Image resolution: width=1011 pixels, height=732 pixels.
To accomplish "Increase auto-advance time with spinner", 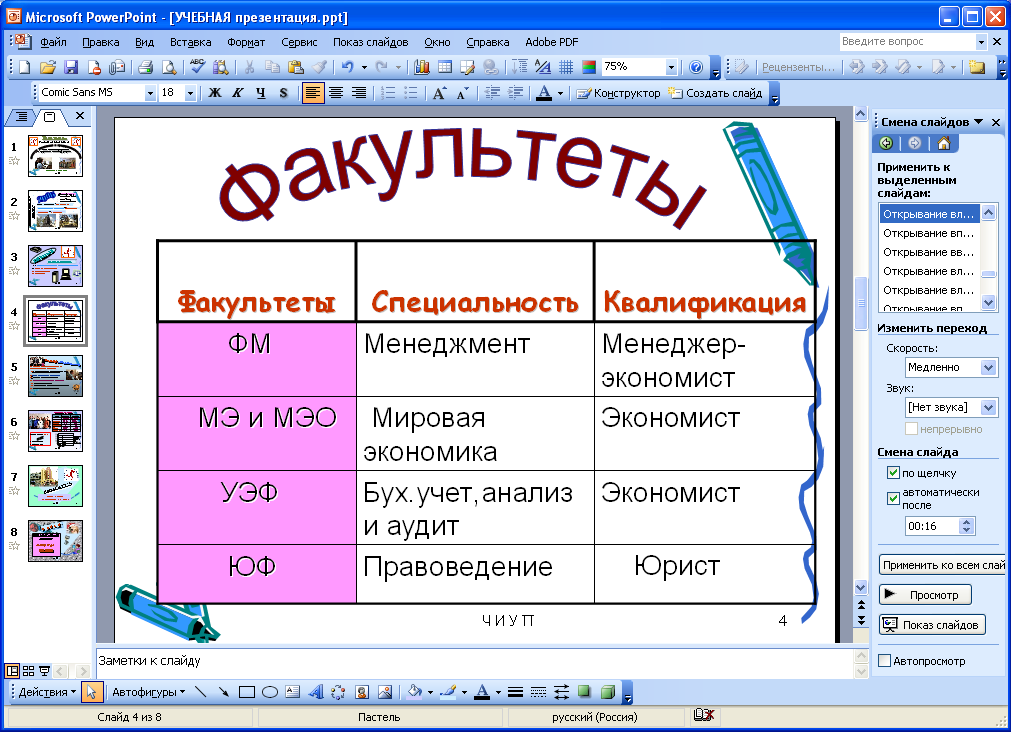I will (x=966, y=522).
